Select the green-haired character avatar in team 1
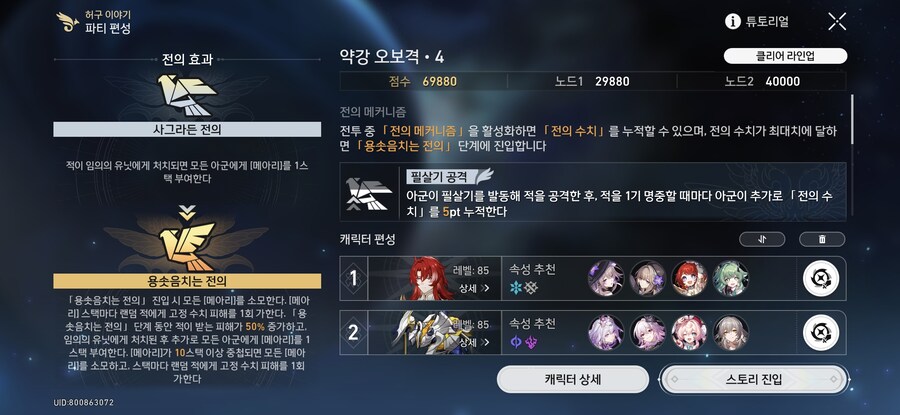This screenshot has width=900, height=415. pyautogui.click(x=731, y=278)
